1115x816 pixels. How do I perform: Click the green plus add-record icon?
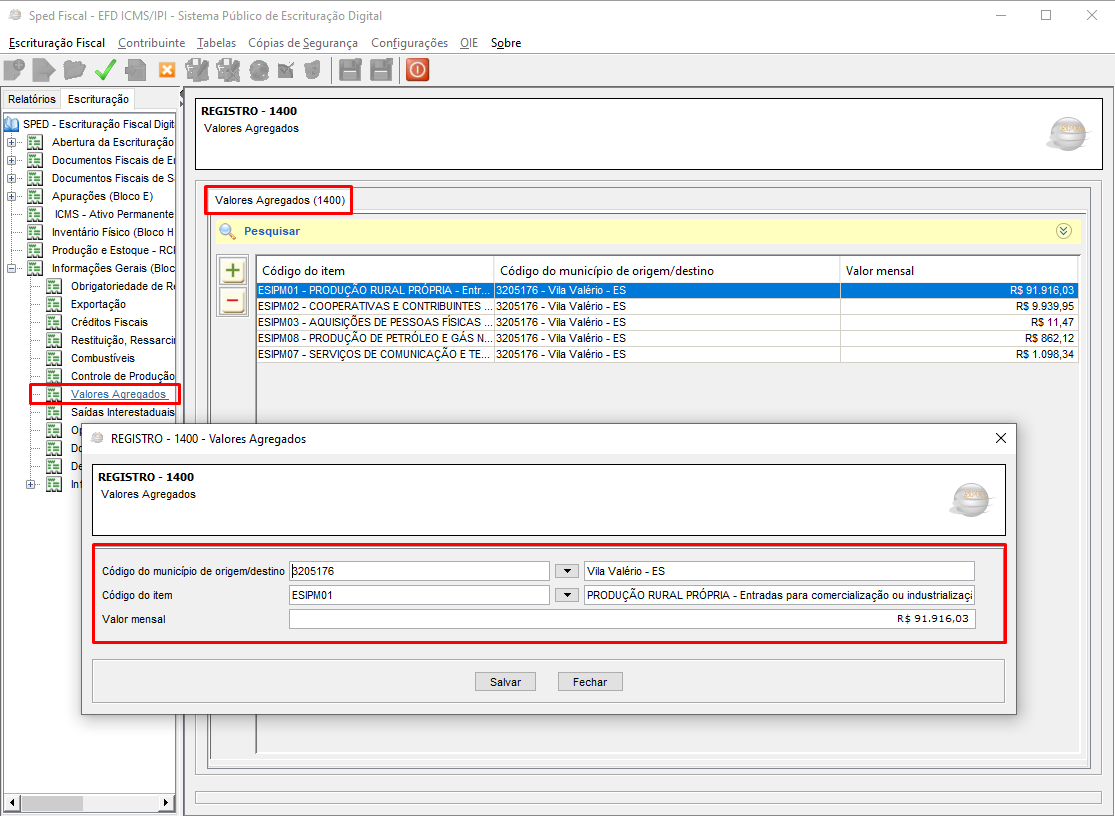[x=232, y=271]
